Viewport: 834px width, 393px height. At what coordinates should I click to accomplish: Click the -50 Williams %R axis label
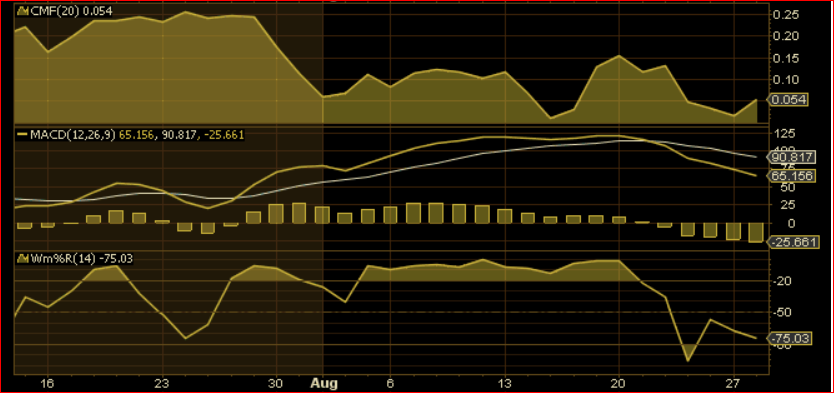coord(781,312)
